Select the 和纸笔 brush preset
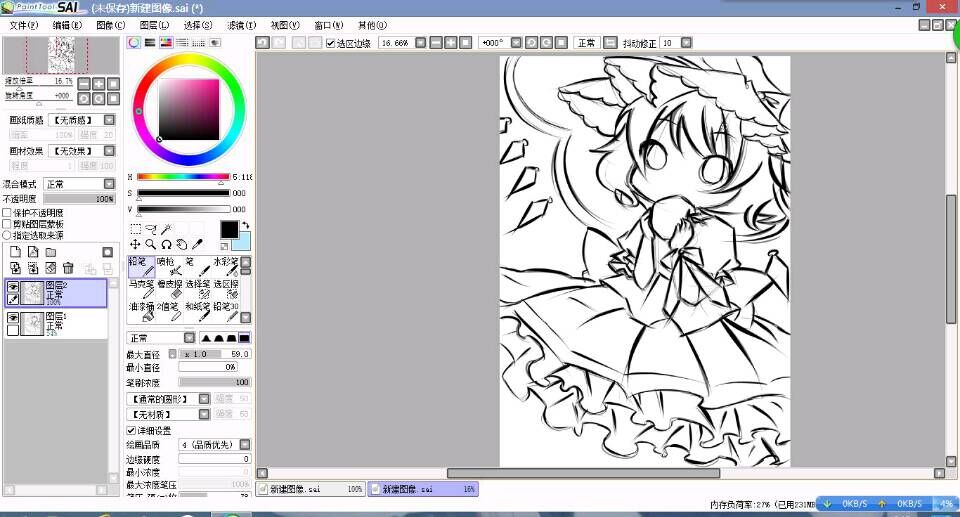This screenshot has height=517, width=960. (x=198, y=312)
